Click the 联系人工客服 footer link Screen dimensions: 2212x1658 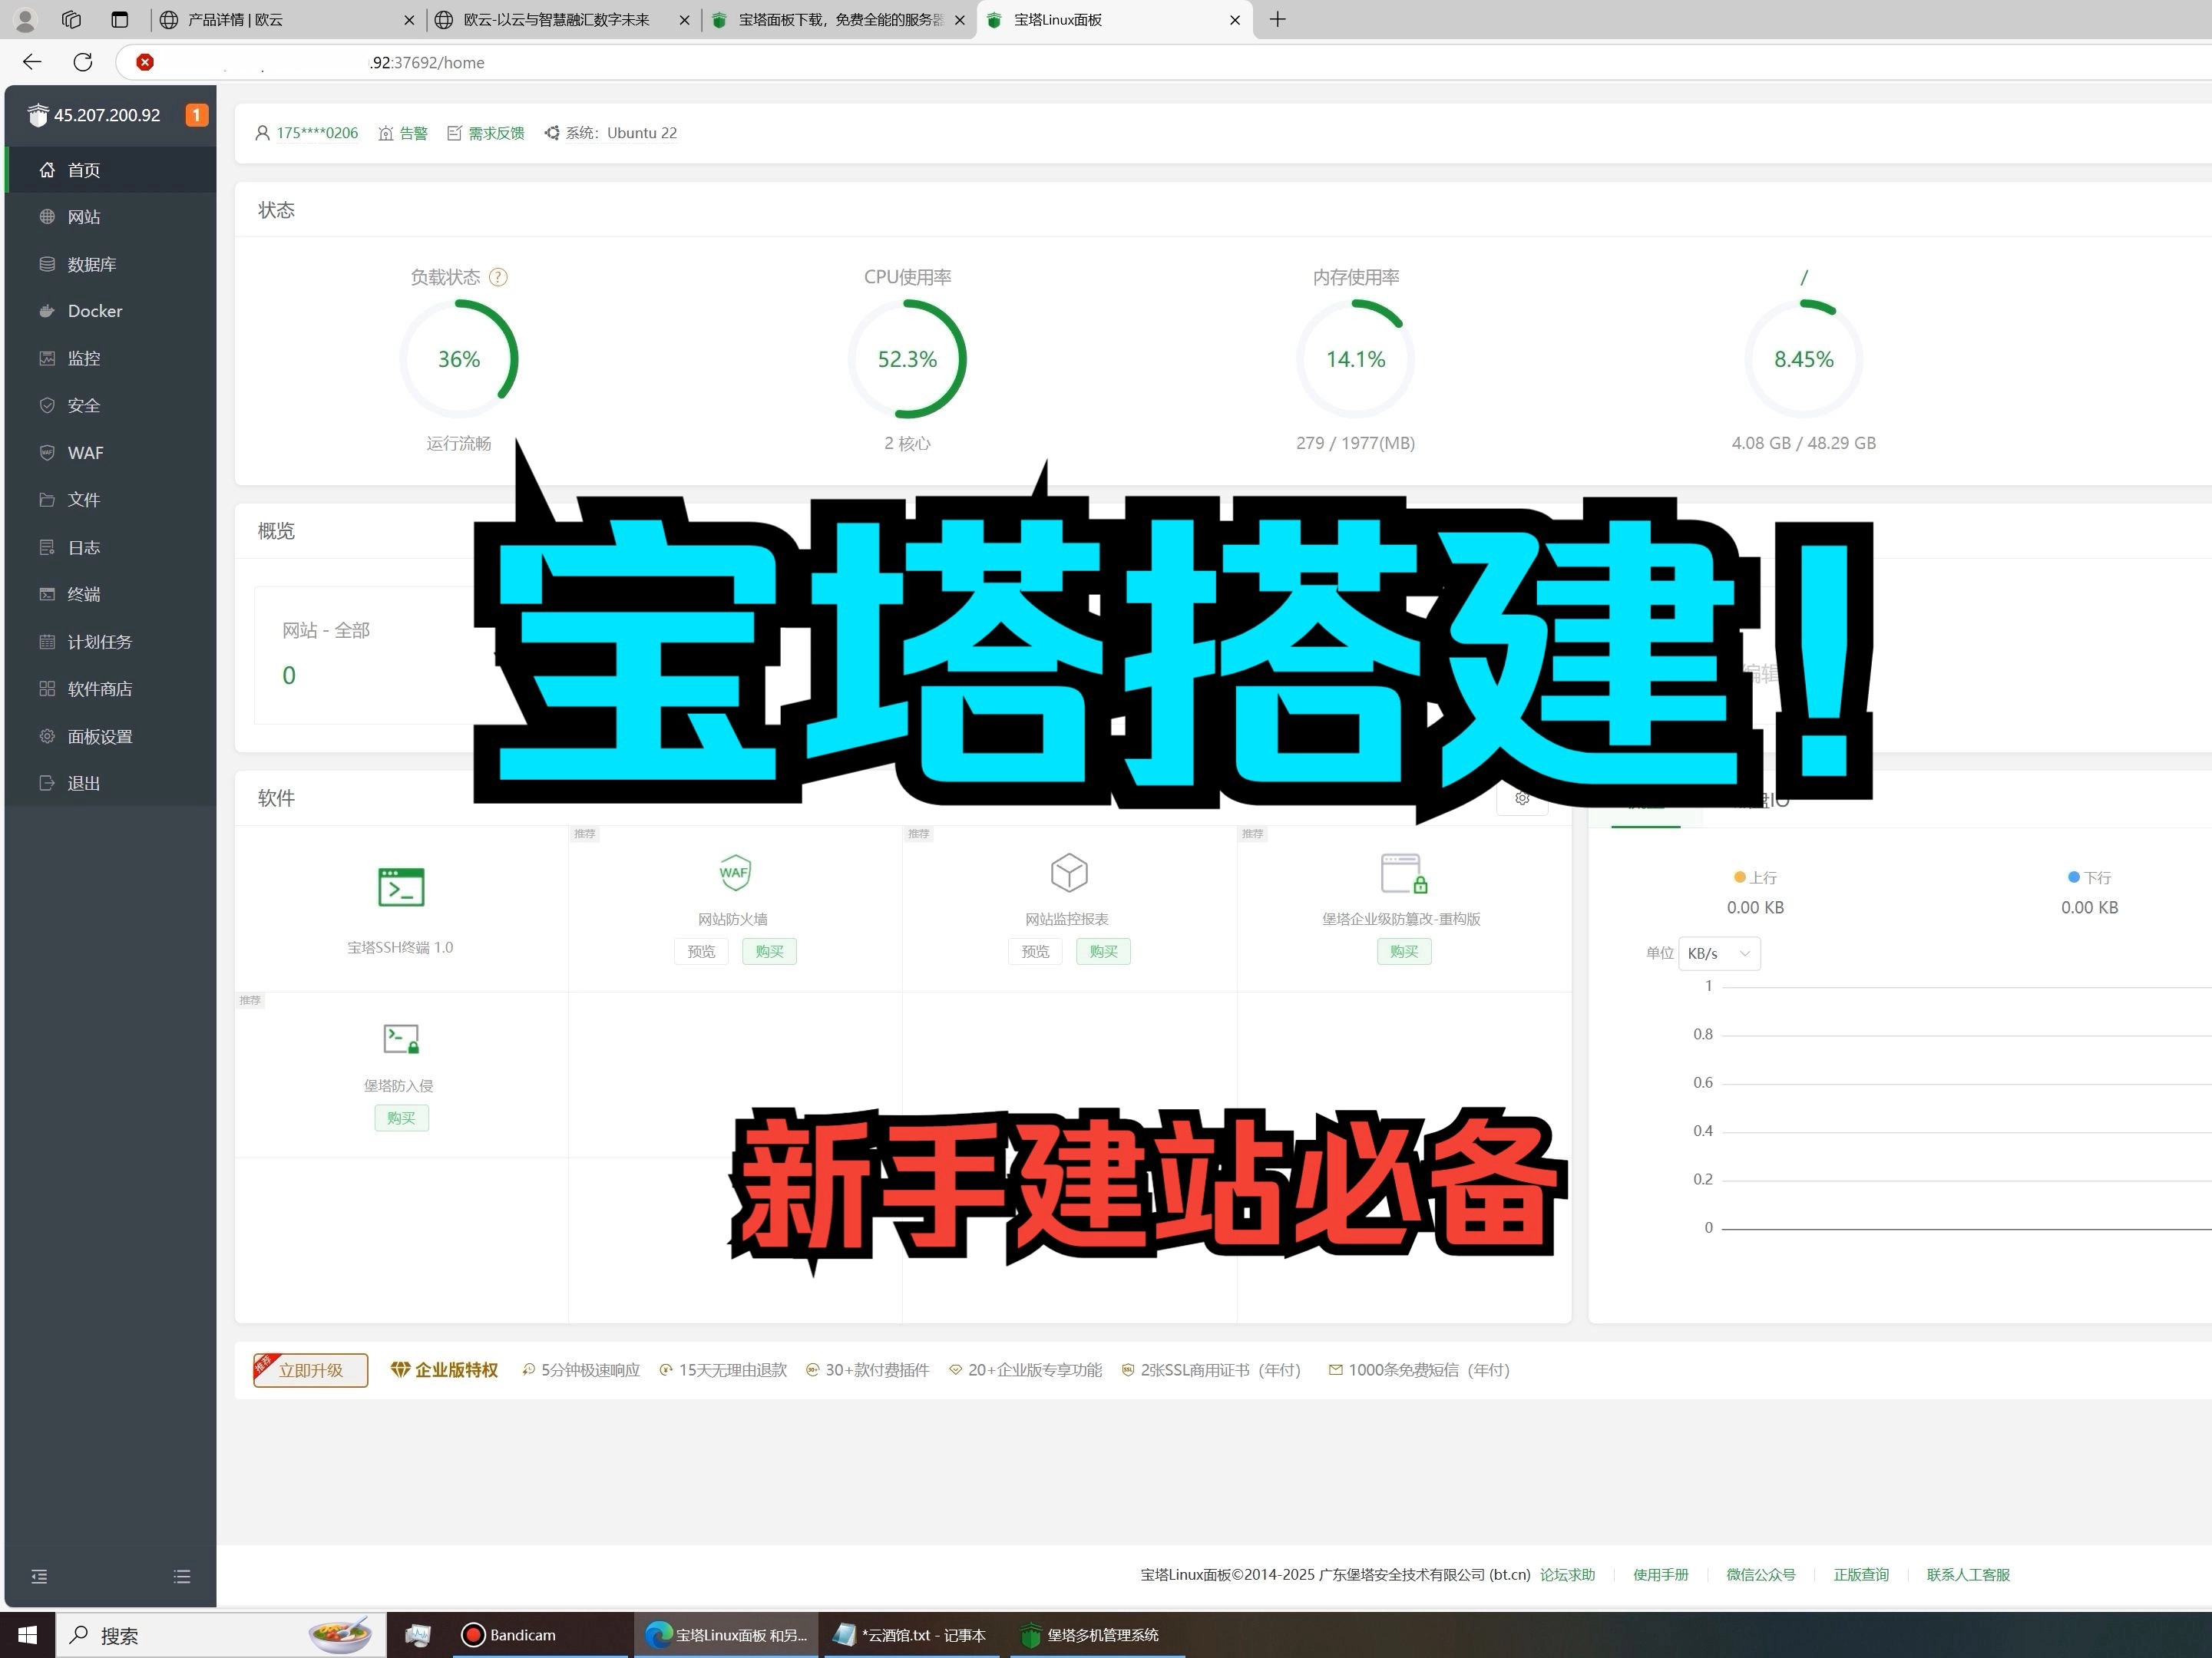pos(1968,1575)
